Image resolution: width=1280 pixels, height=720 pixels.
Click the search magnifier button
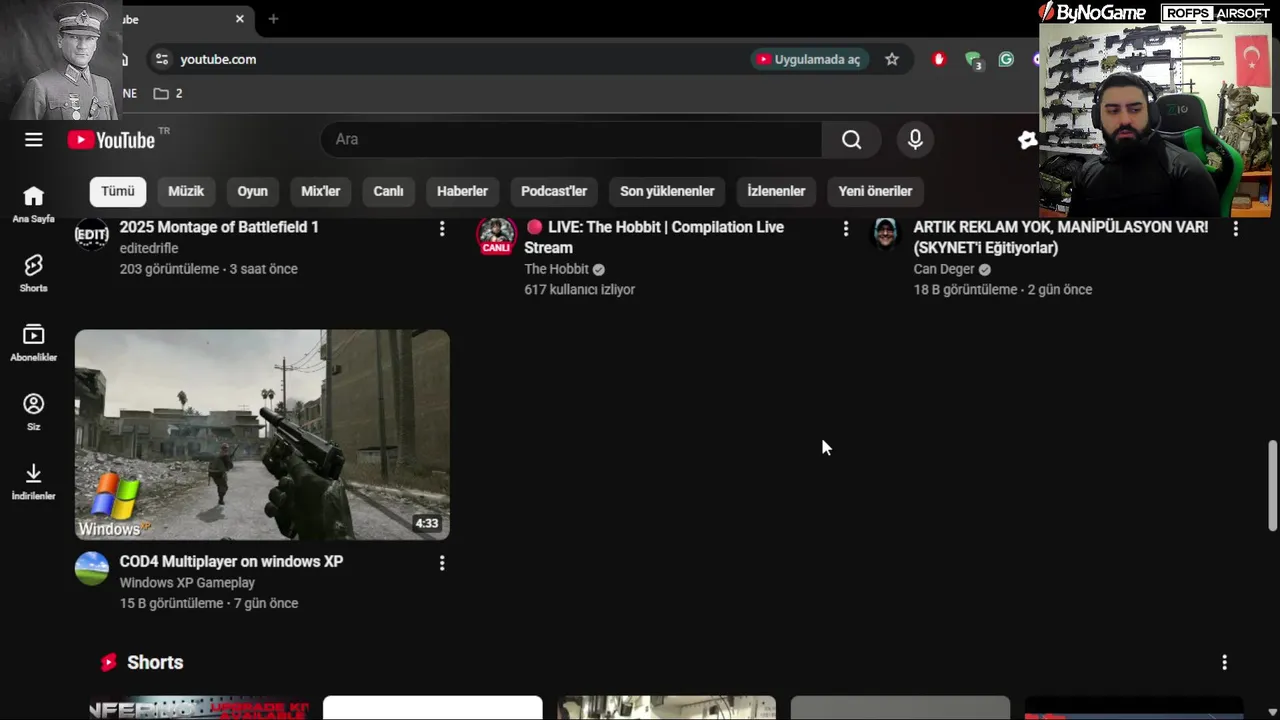coord(851,140)
